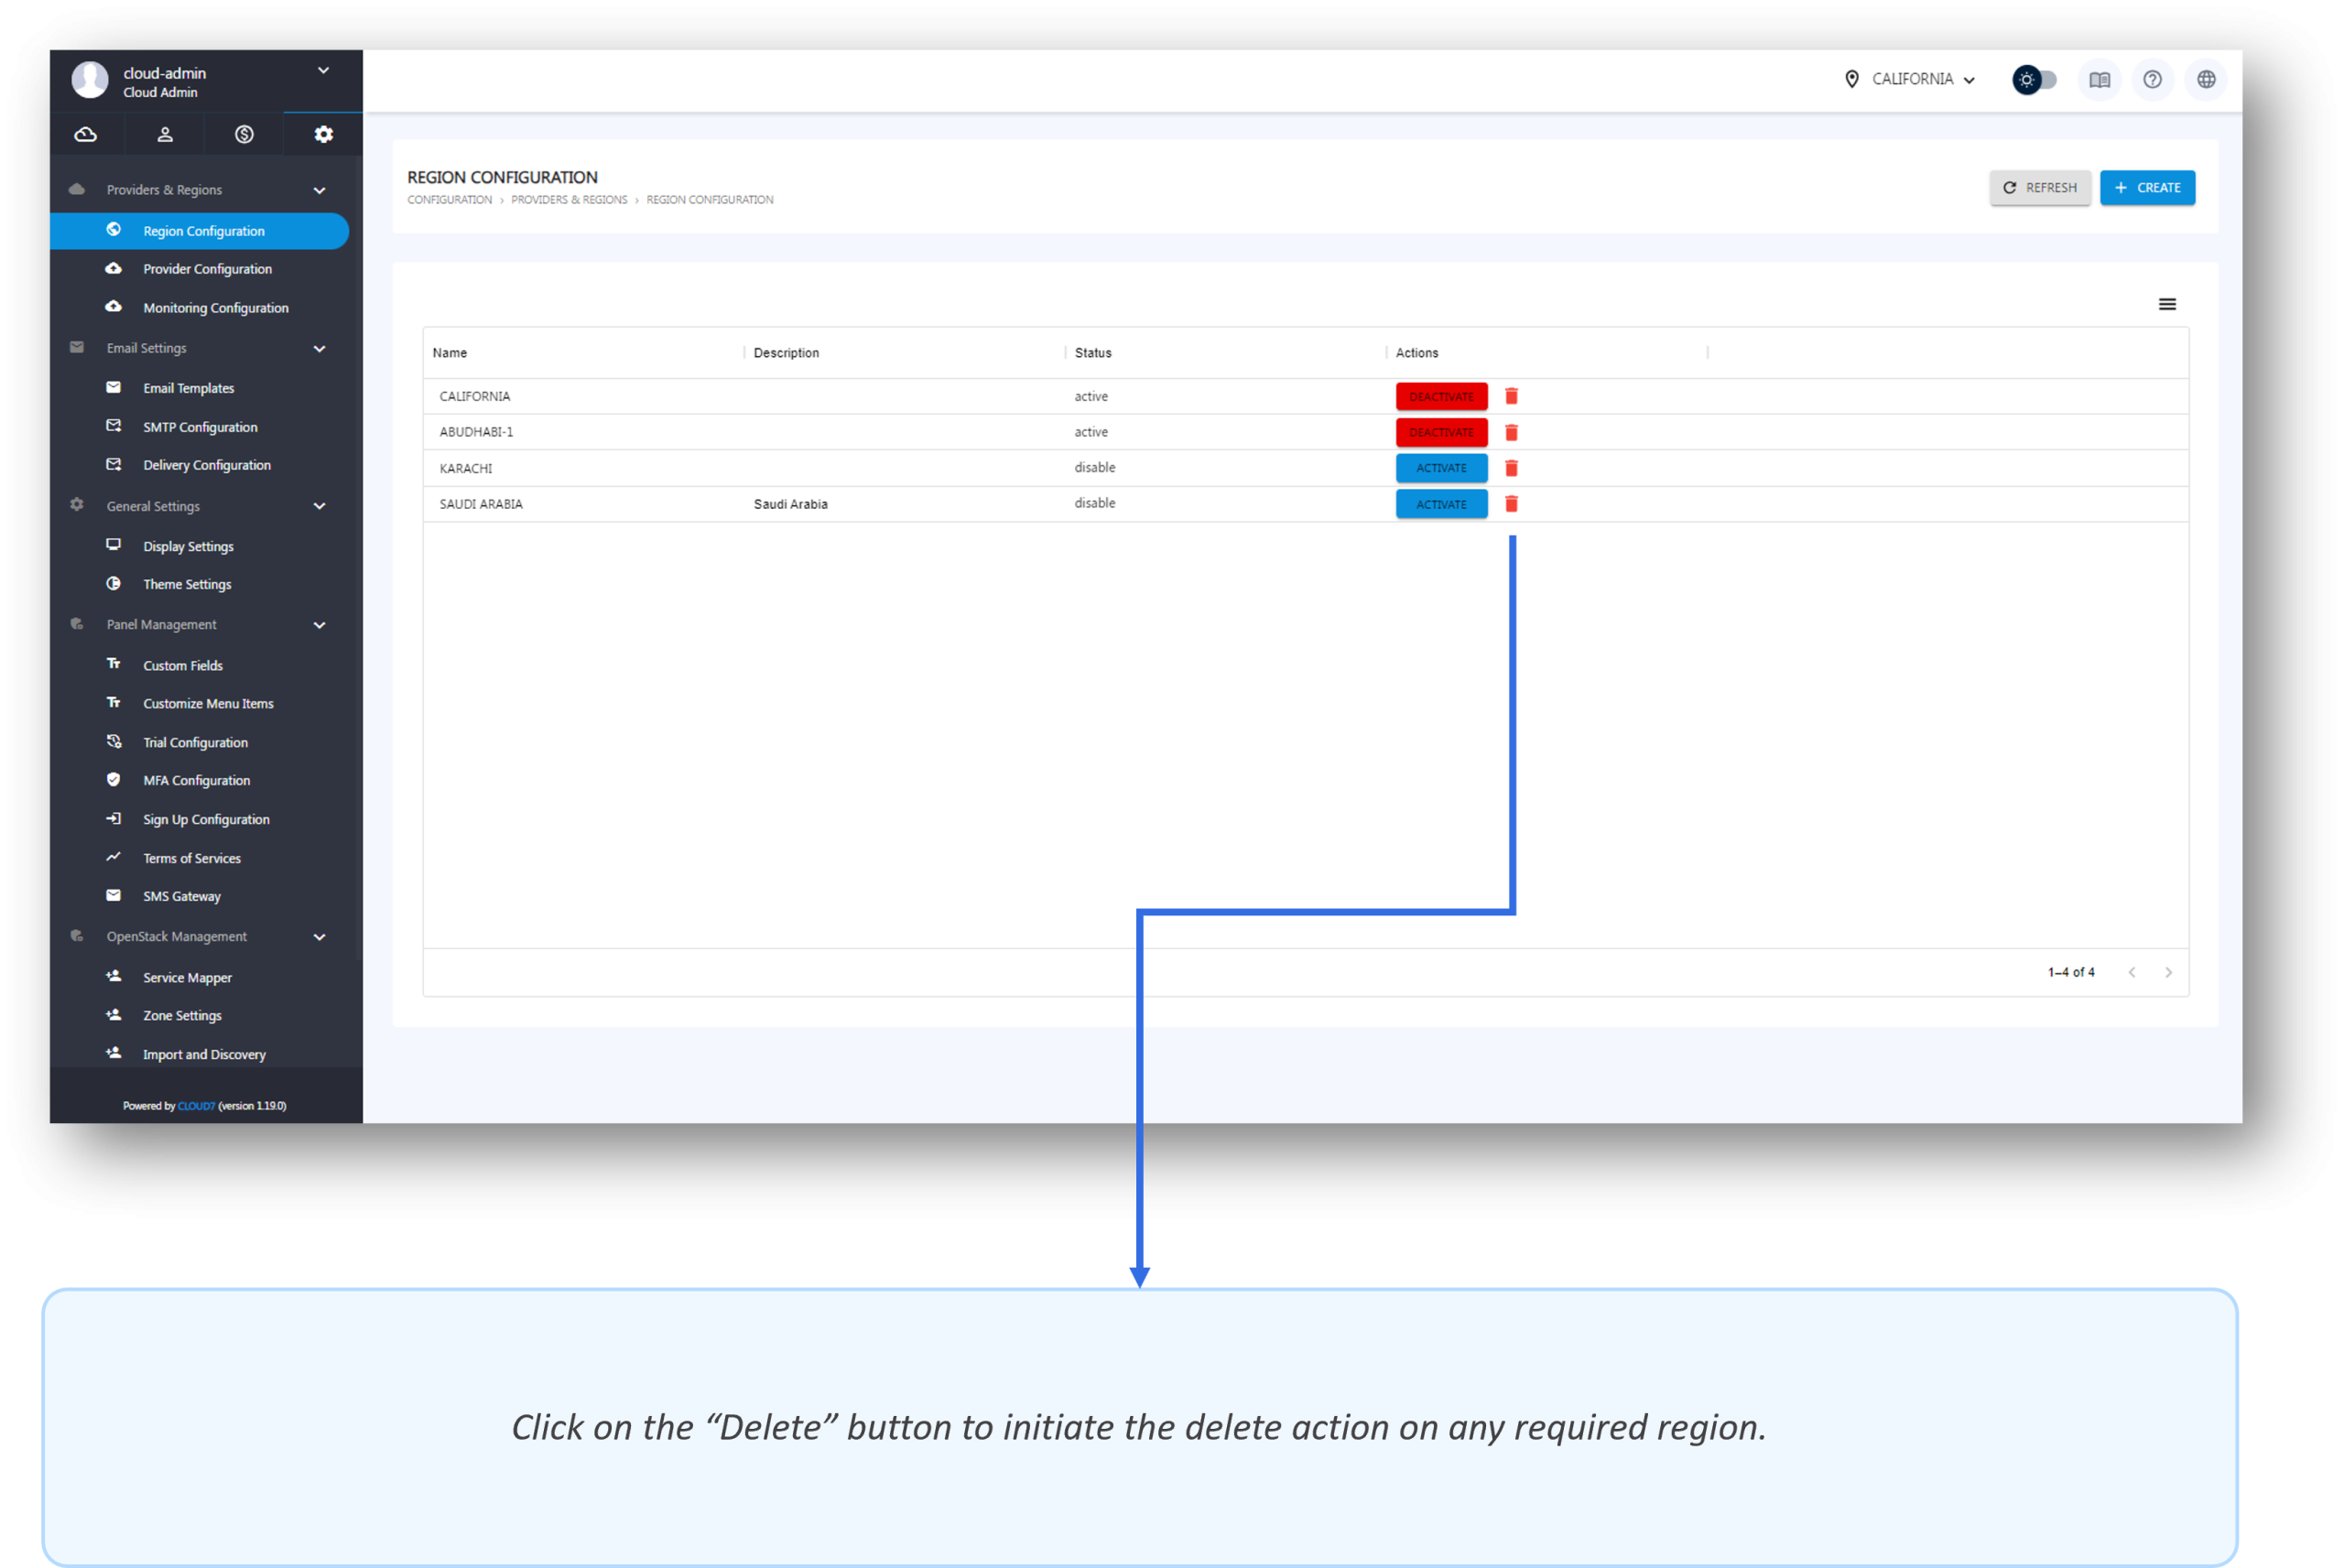Click the Name column header

tap(450, 353)
